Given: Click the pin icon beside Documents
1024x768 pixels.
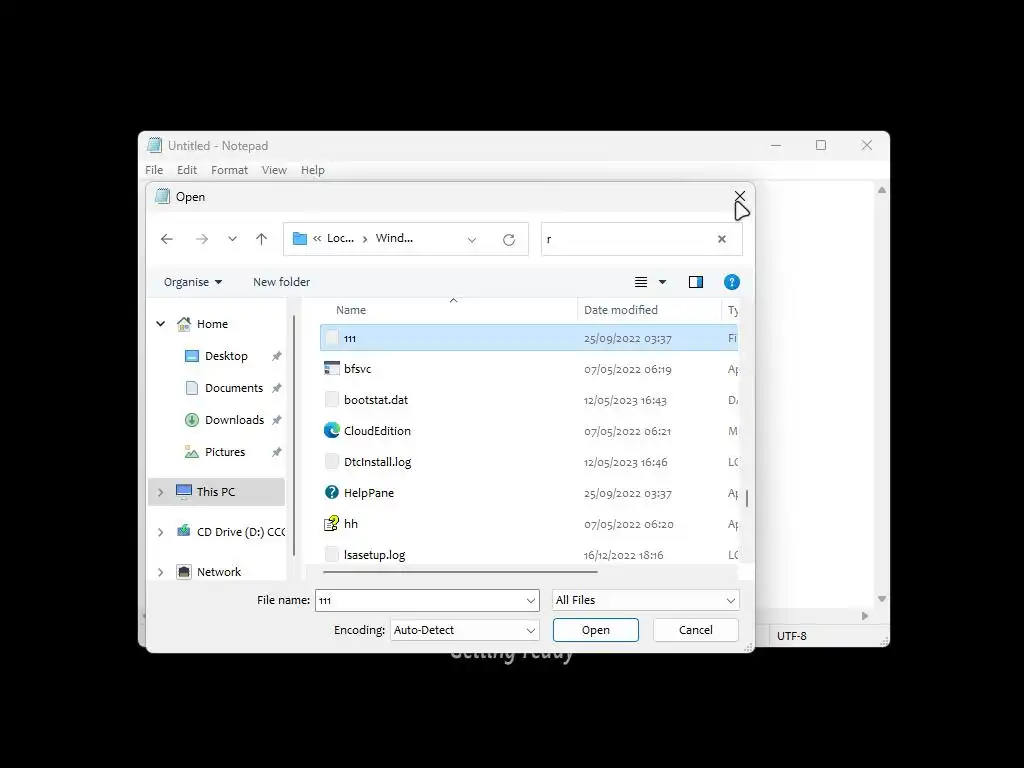Looking at the screenshot, I should (x=277, y=388).
